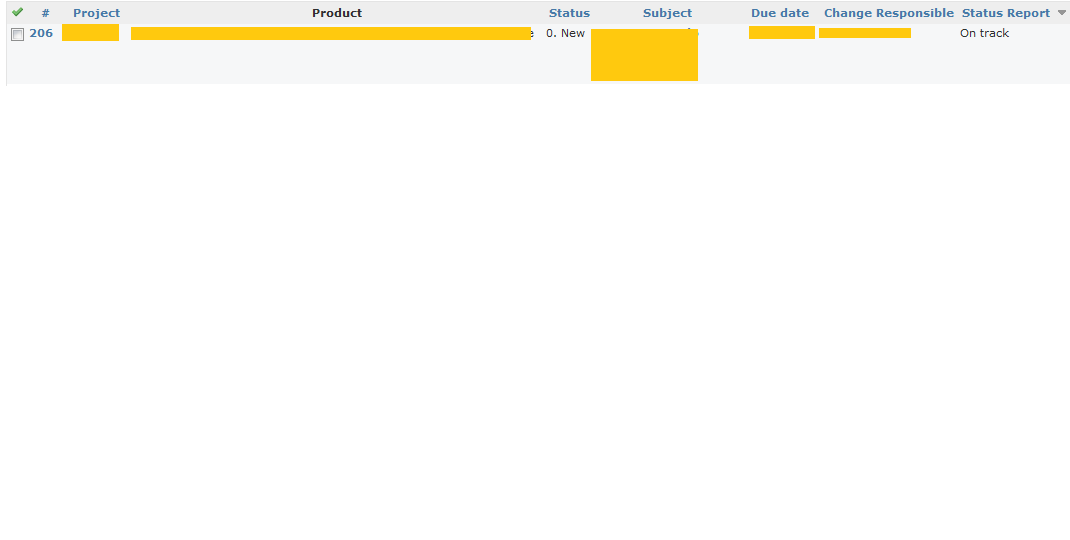Screen dimensions: 1070x540
Task: Click the green checkmark select-all icon
Action: [18, 12]
